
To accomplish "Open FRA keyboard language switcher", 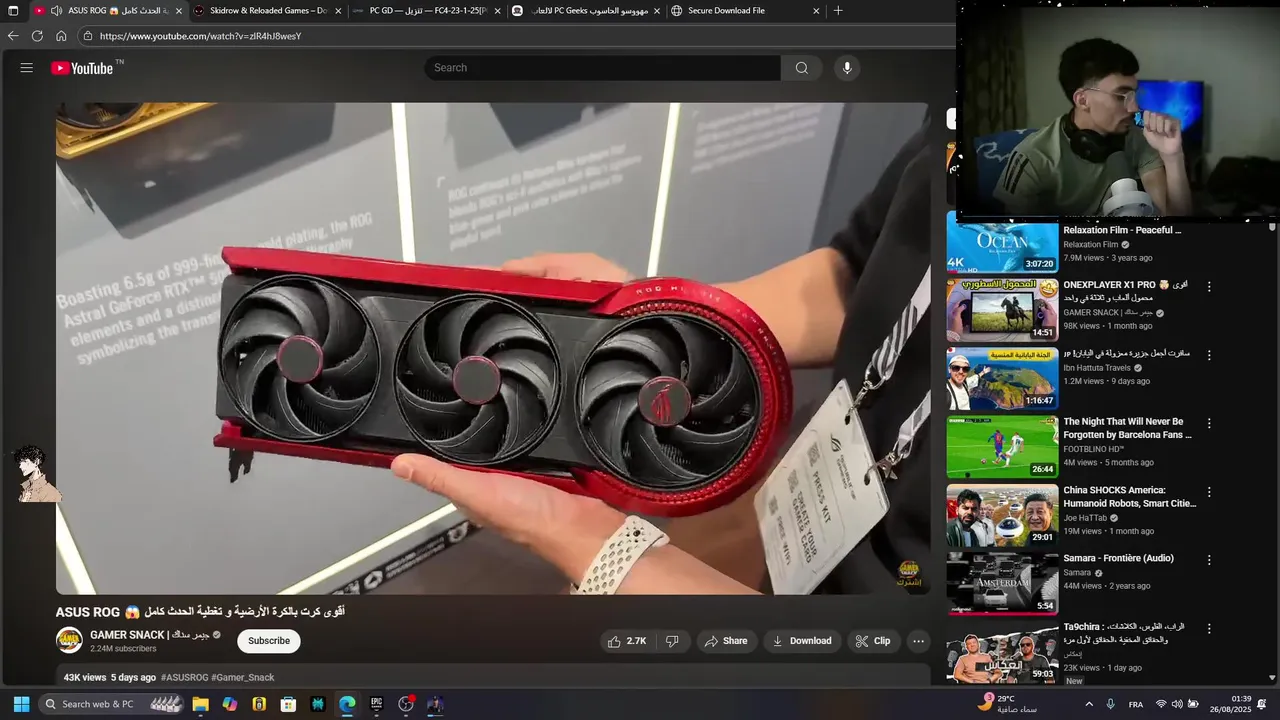I will [x=1136, y=704].
